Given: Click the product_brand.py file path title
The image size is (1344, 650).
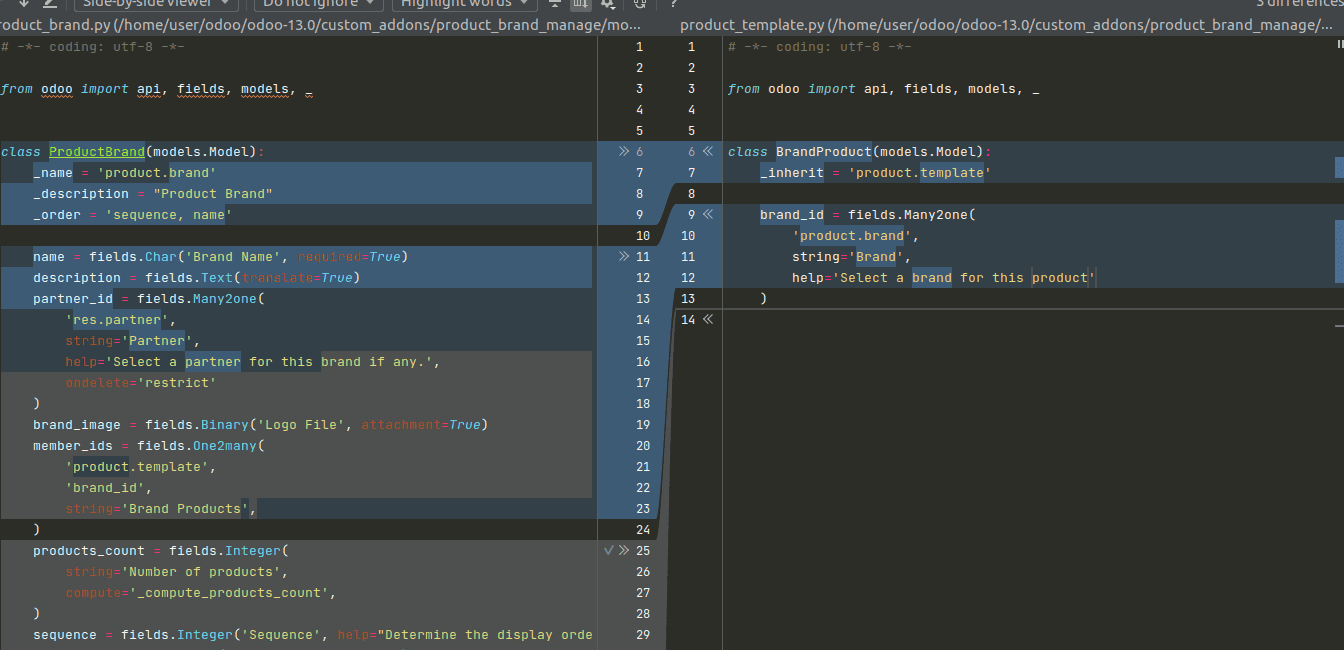Looking at the screenshot, I should [322, 25].
